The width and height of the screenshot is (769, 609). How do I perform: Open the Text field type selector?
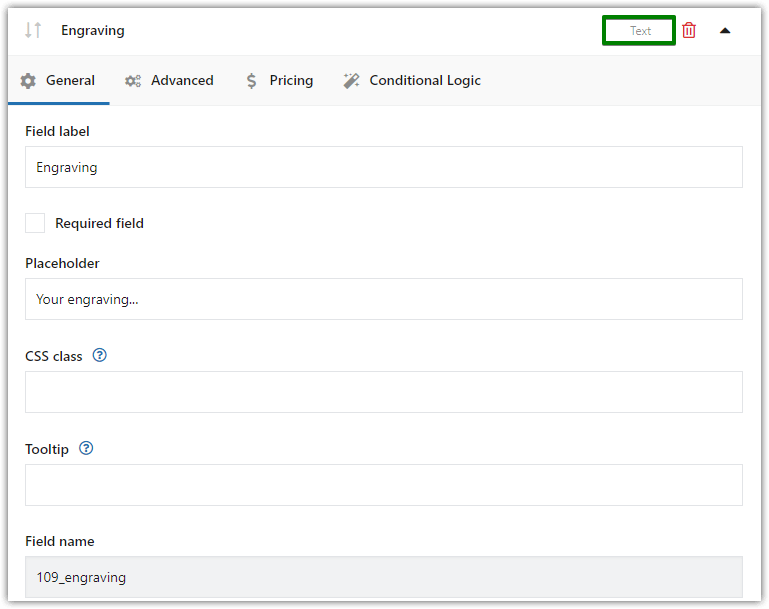tap(639, 30)
